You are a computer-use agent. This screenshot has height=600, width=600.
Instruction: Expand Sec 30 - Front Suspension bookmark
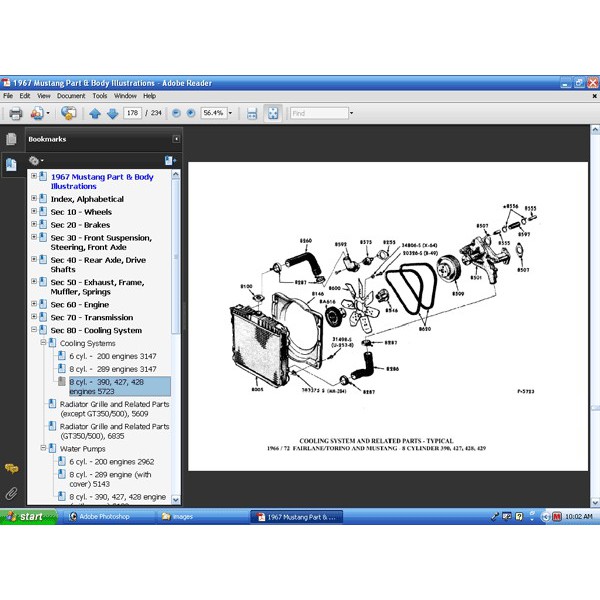point(34,237)
